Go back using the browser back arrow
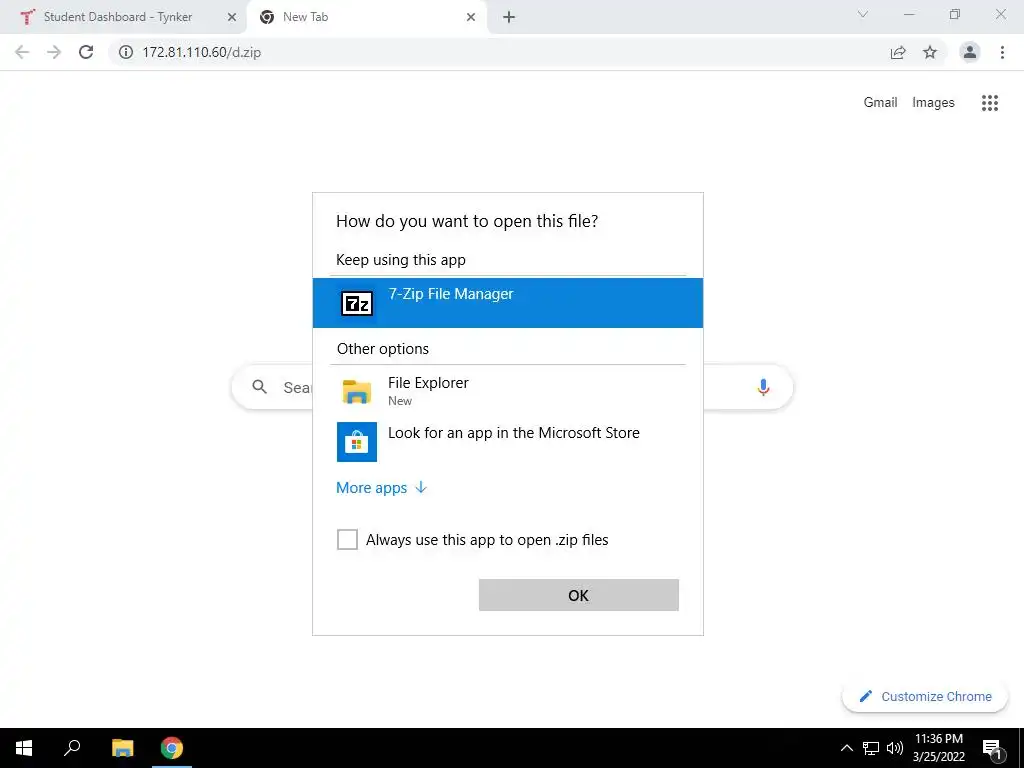1024x768 pixels. [x=22, y=52]
